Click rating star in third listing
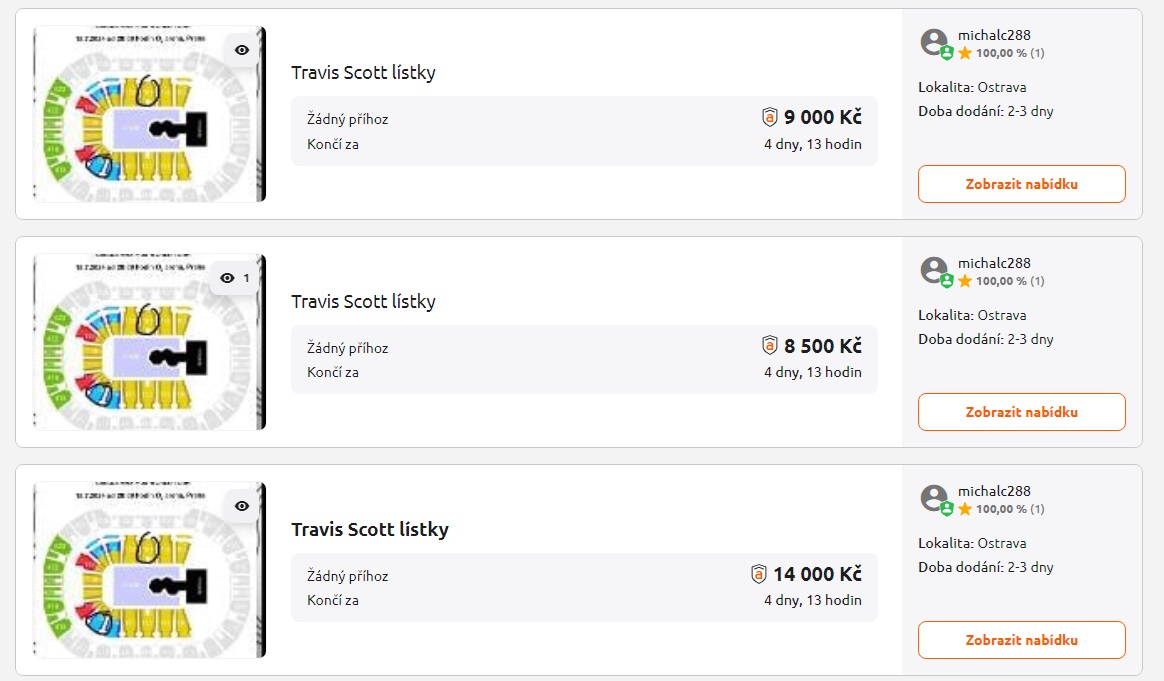The height and width of the screenshot is (681, 1164). [x=965, y=509]
